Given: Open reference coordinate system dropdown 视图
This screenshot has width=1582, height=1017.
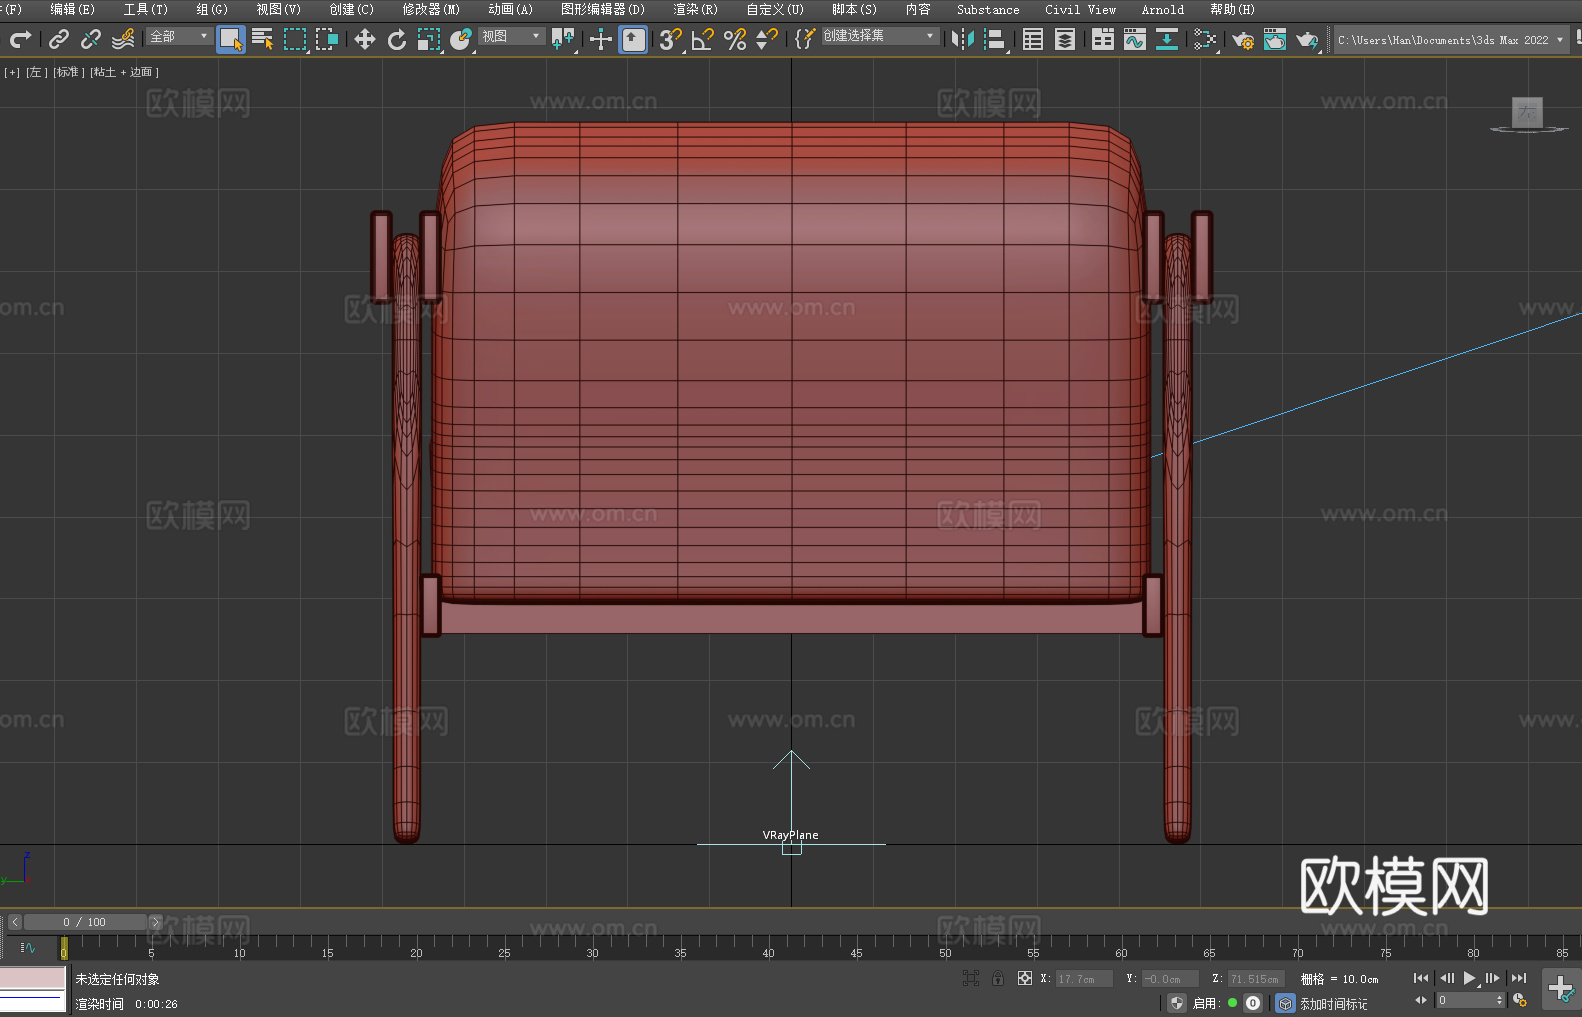Looking at the screenshot, I should coord(511,36).
